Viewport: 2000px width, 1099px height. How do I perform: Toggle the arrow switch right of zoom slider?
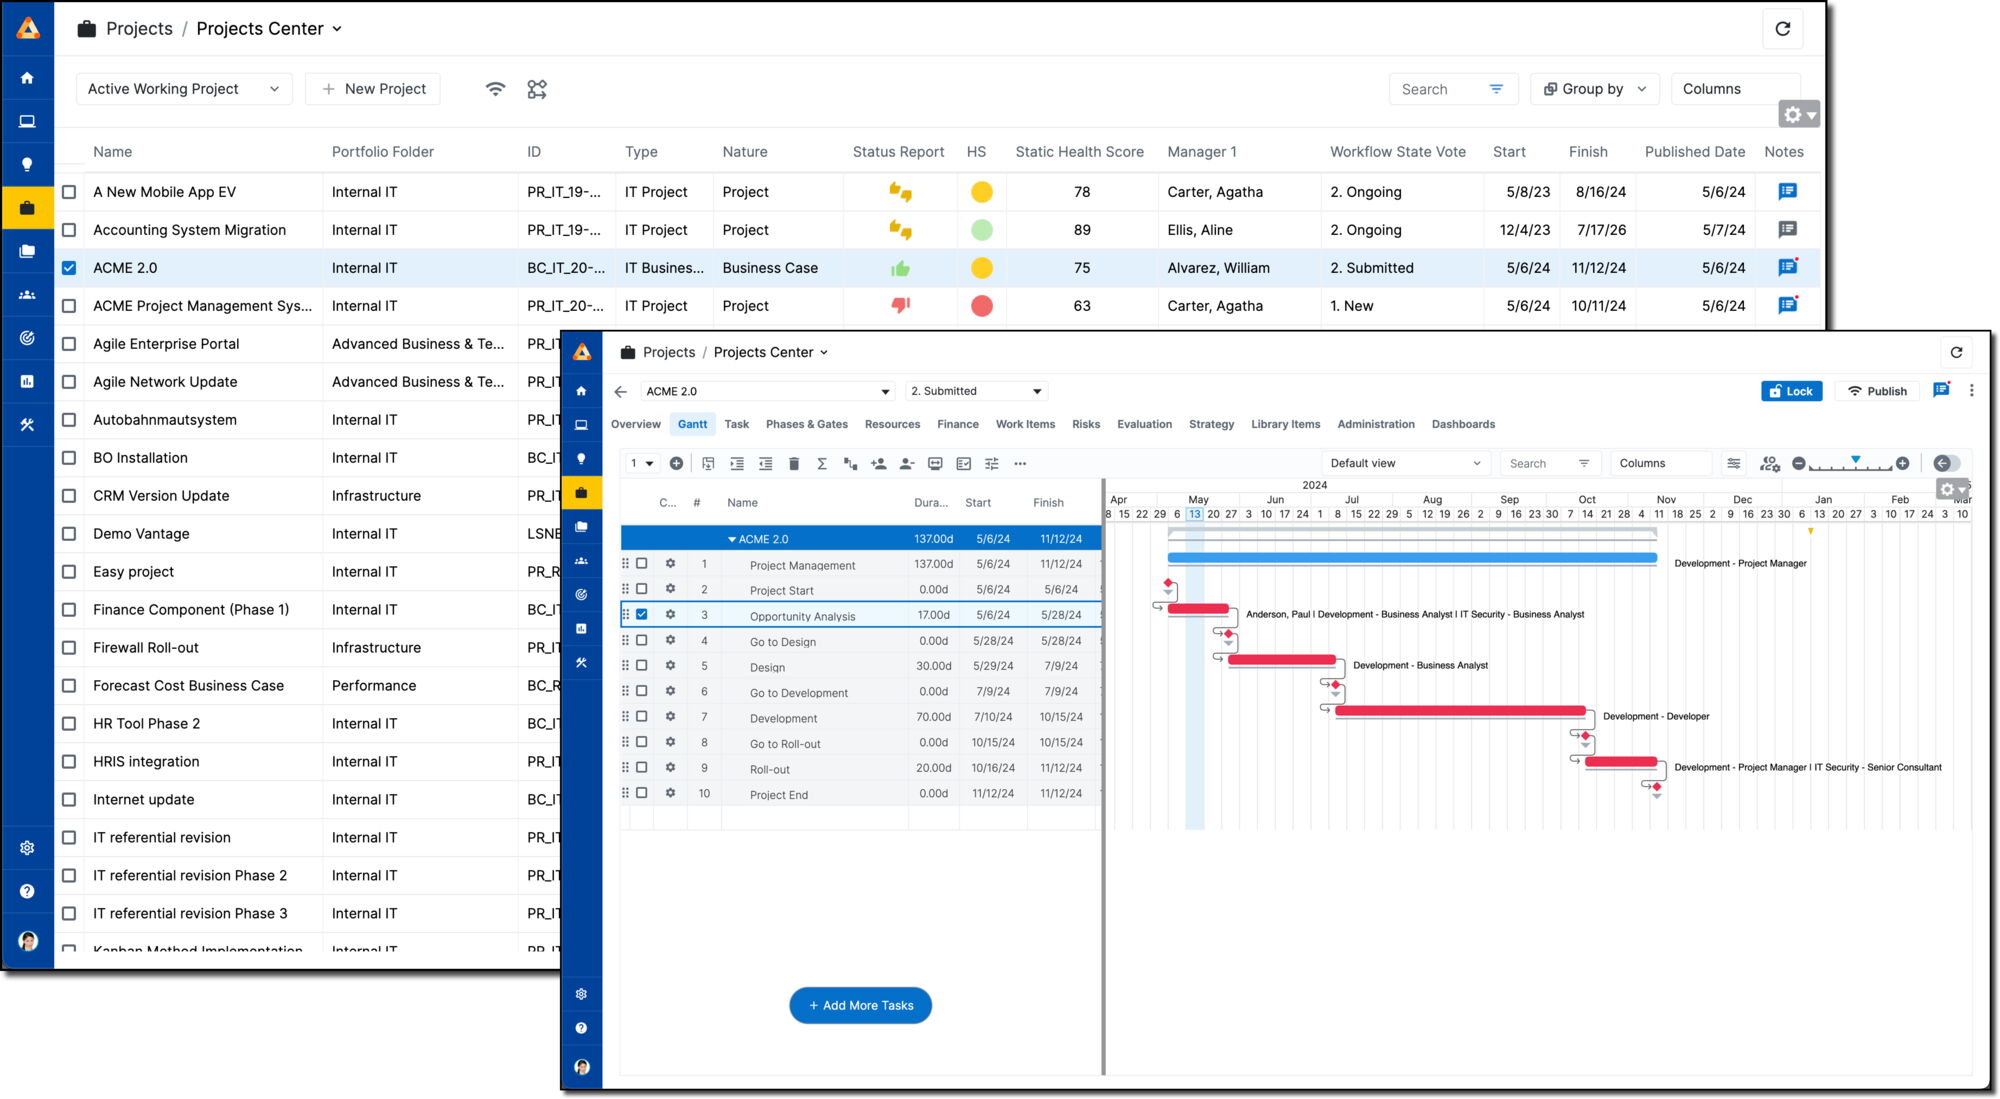1946,464
